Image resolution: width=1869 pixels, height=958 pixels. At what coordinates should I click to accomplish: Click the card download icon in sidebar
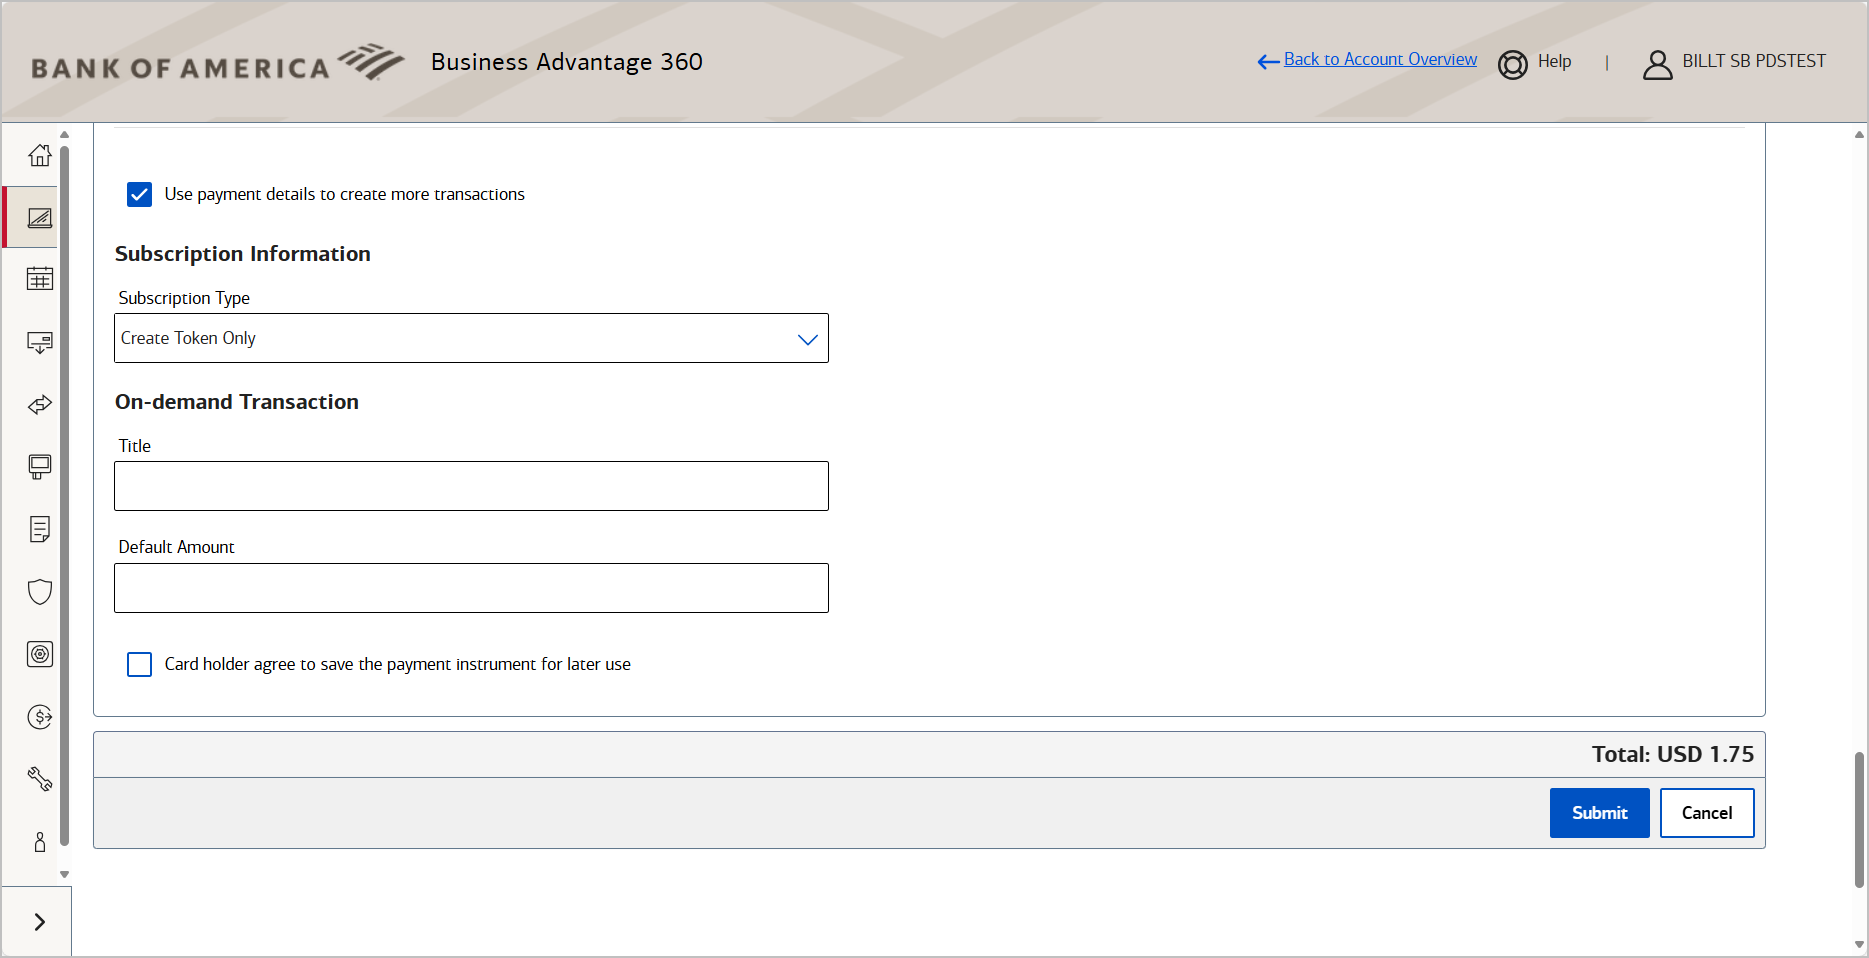[40, 342]
